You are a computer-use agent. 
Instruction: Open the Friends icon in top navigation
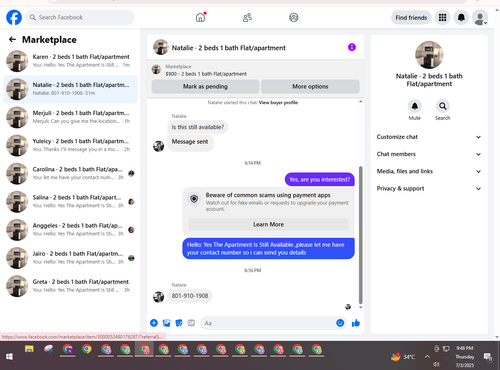click(x=247, y=17)
